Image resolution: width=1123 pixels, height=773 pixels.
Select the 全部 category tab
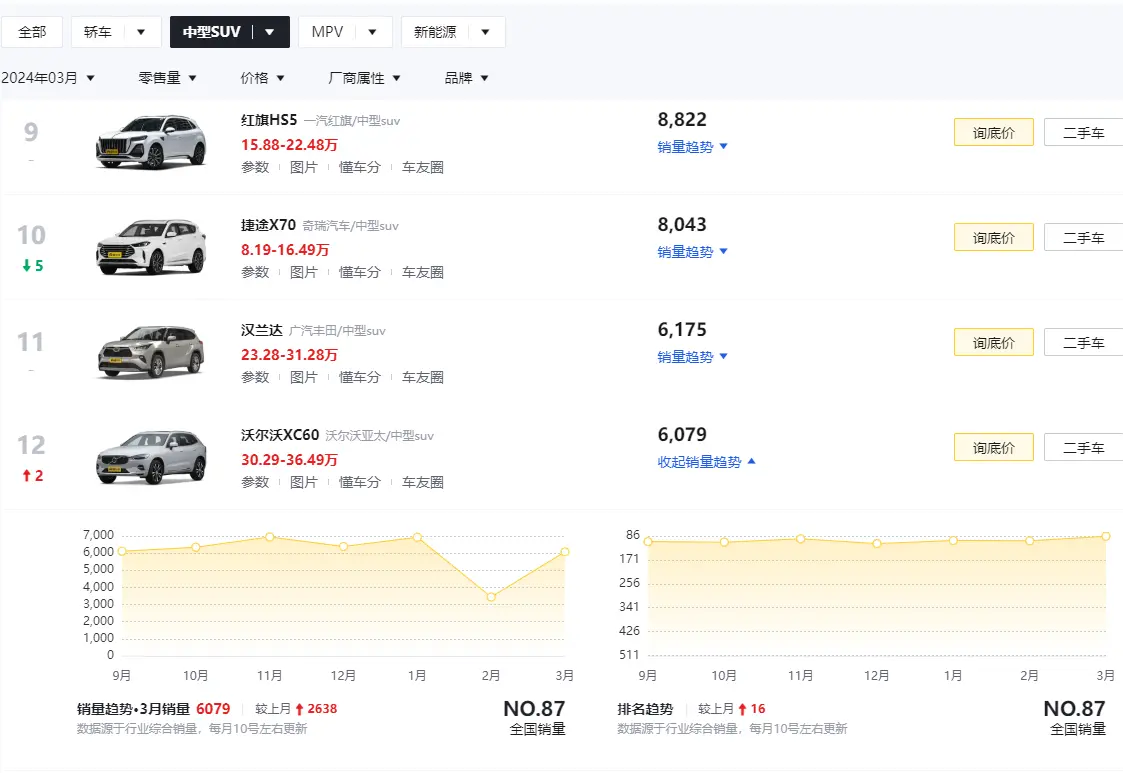click(x=32, y=32)
